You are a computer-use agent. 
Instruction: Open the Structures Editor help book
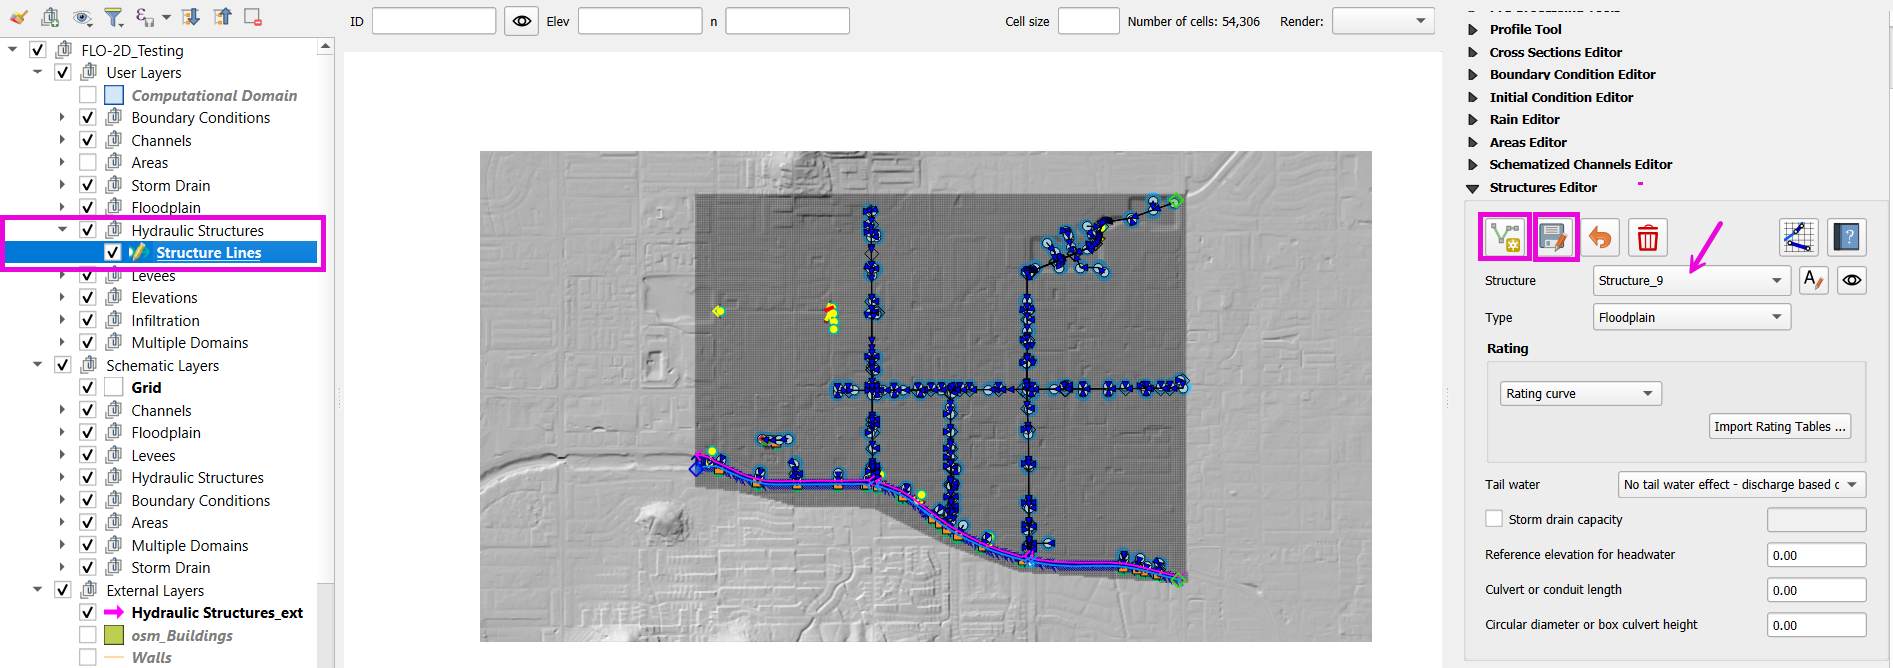point(1847,237)
